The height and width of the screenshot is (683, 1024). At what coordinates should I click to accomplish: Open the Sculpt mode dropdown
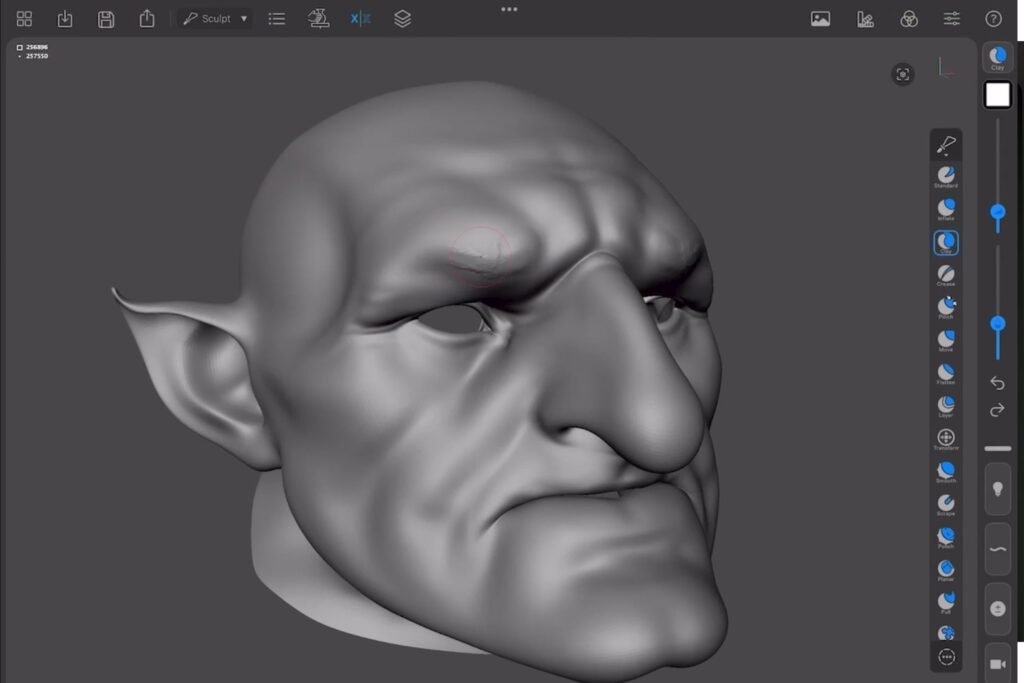click(x=215, y=19)
